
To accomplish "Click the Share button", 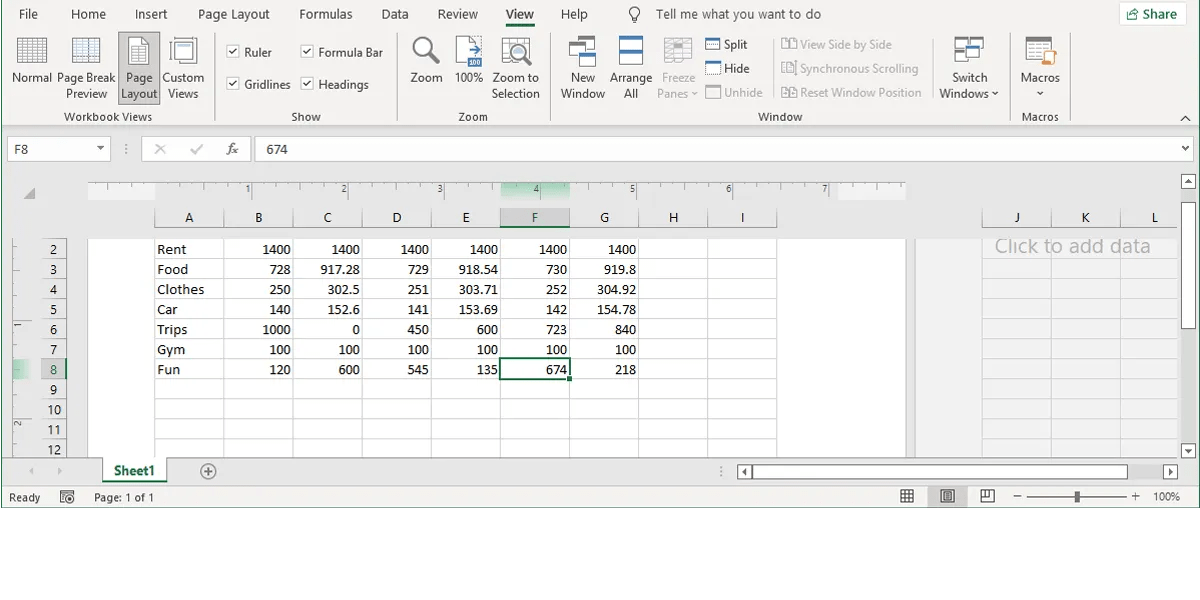I will pyautogui.click(x=1152, y=13).
